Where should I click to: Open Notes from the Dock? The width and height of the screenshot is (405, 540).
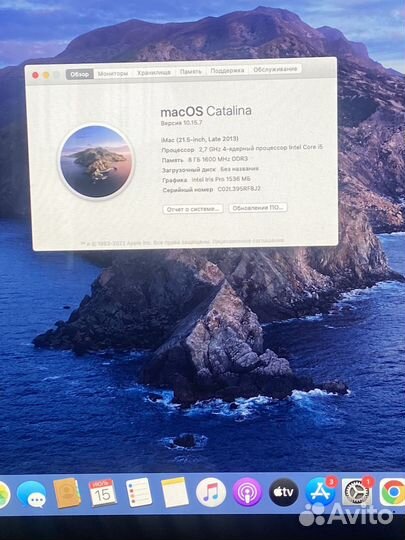pyautogui.click(x=175, y=492)
